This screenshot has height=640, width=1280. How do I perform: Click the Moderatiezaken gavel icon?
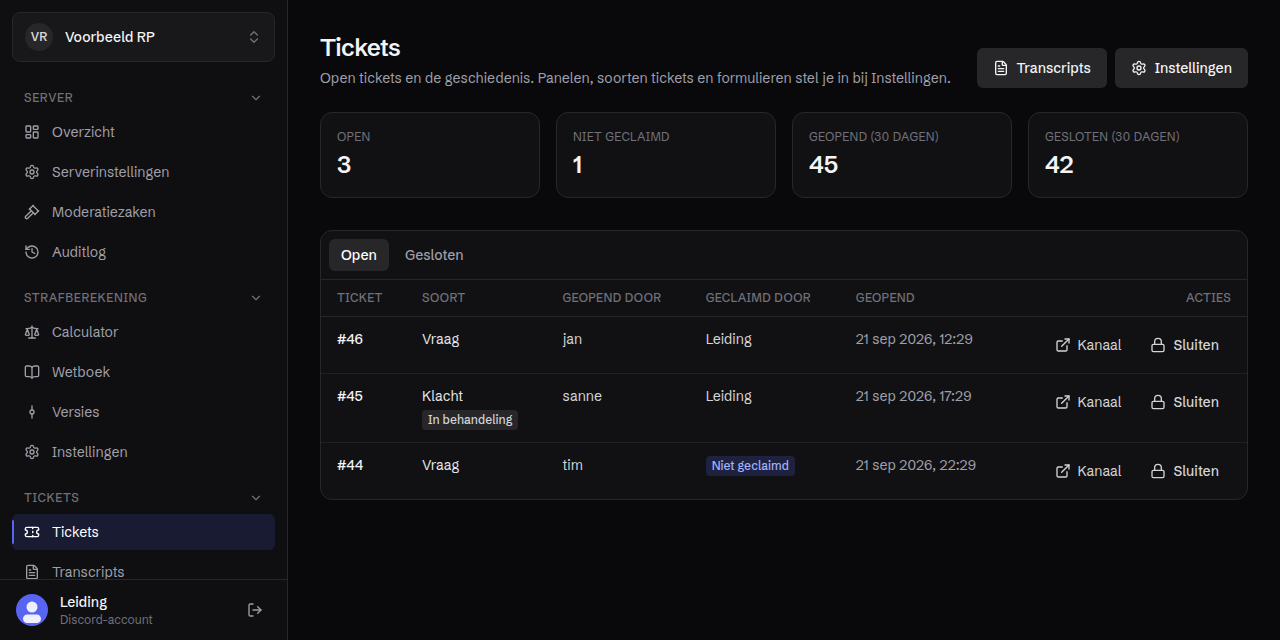coord(32,212)
